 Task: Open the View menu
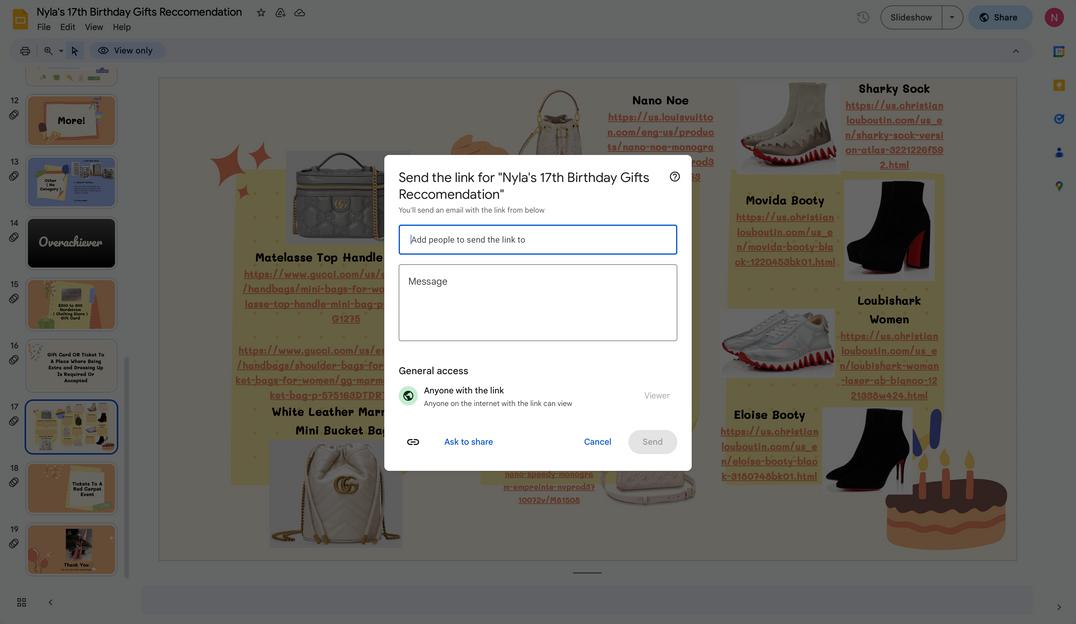94,27
